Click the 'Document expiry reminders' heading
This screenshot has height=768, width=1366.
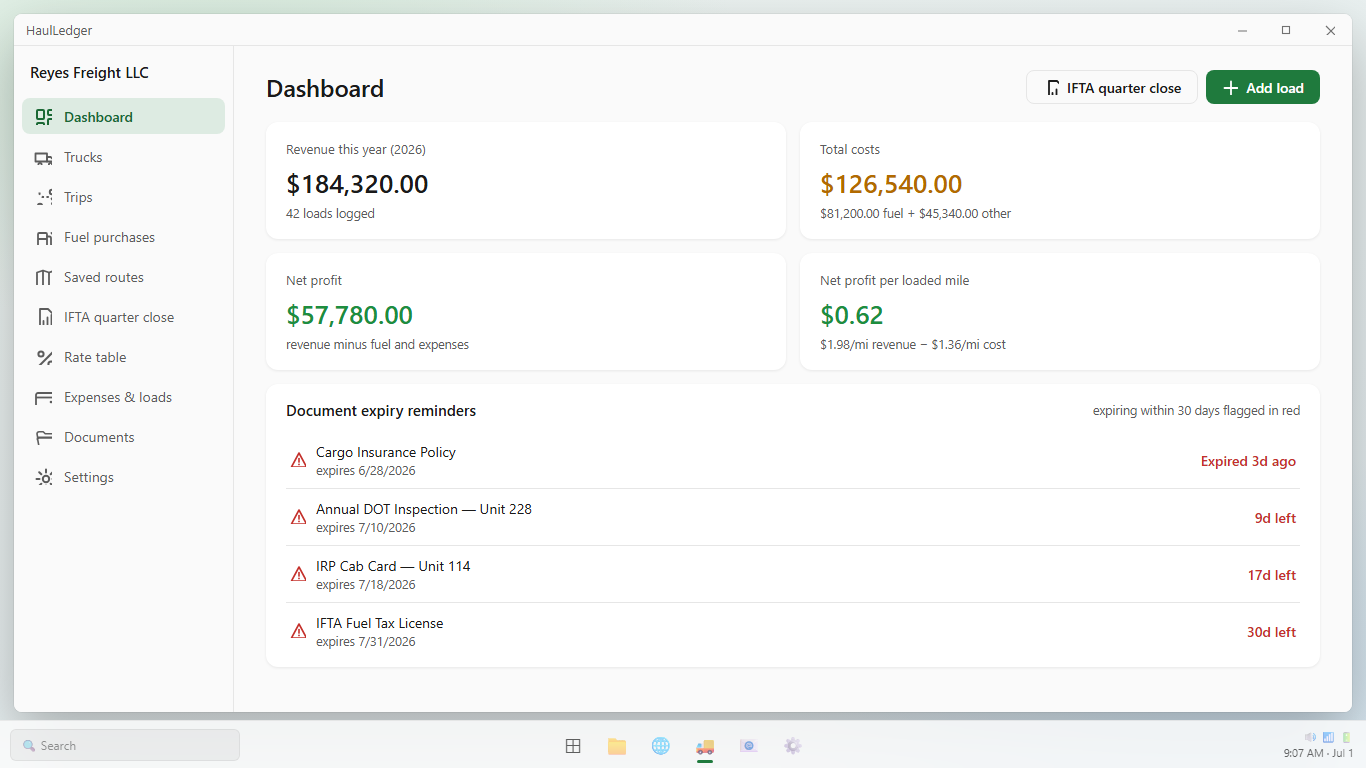tap(381, 411)
